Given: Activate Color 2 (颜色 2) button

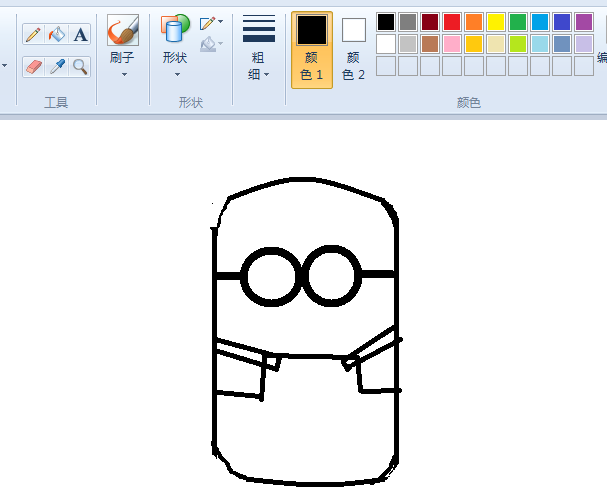Looking at the screenshot, I should pos(353,50).
